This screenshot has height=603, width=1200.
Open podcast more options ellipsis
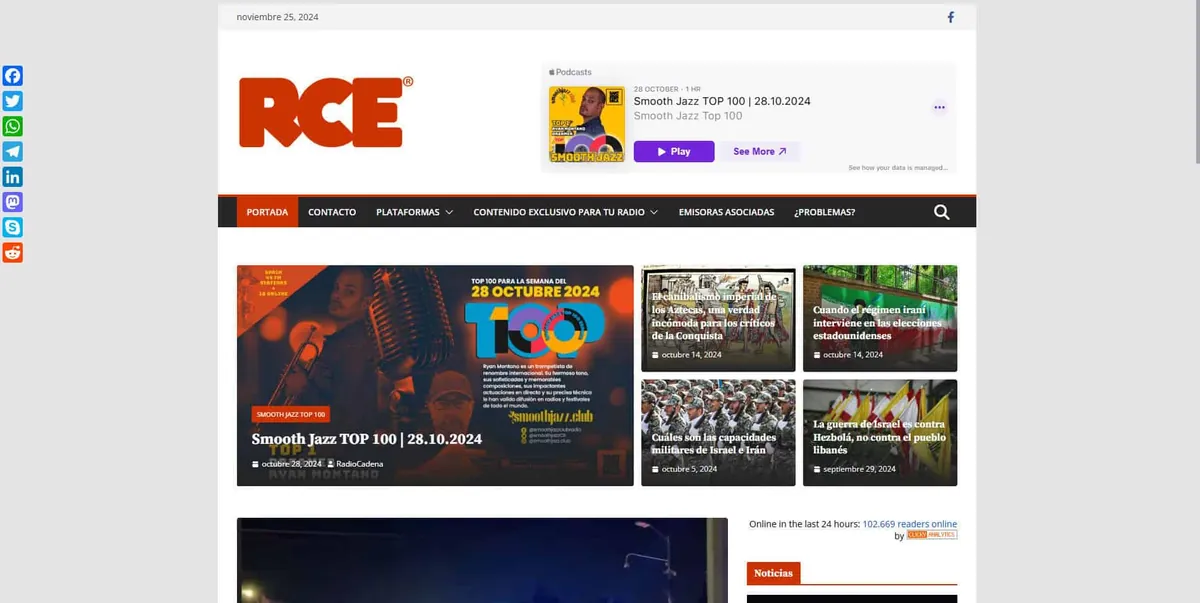(x=939, y=107)
